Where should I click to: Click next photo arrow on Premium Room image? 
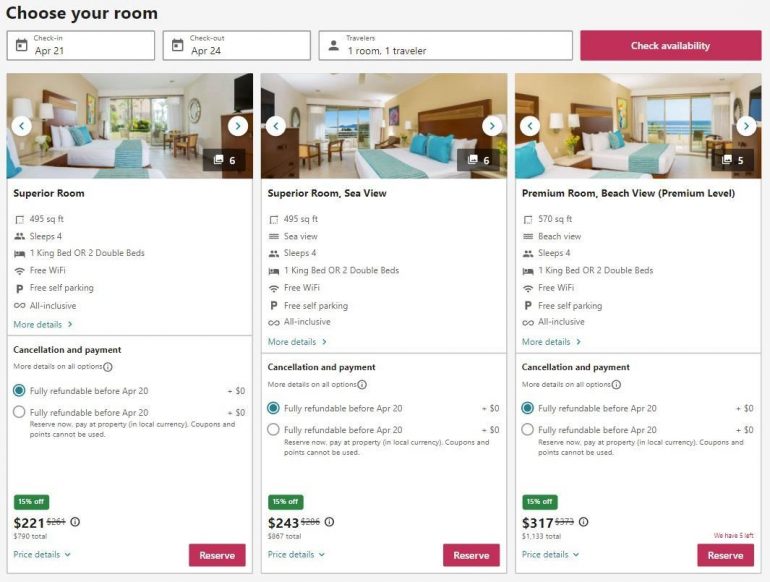pos(746,126)
